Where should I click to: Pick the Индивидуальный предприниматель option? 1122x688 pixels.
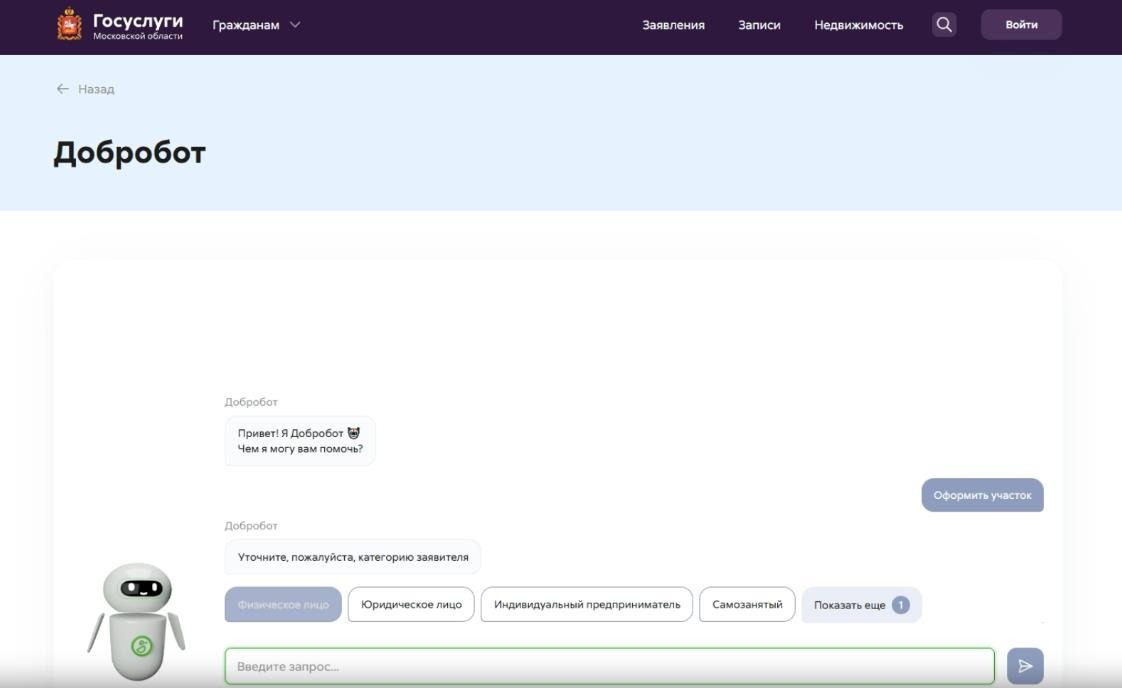click(586, 605)
